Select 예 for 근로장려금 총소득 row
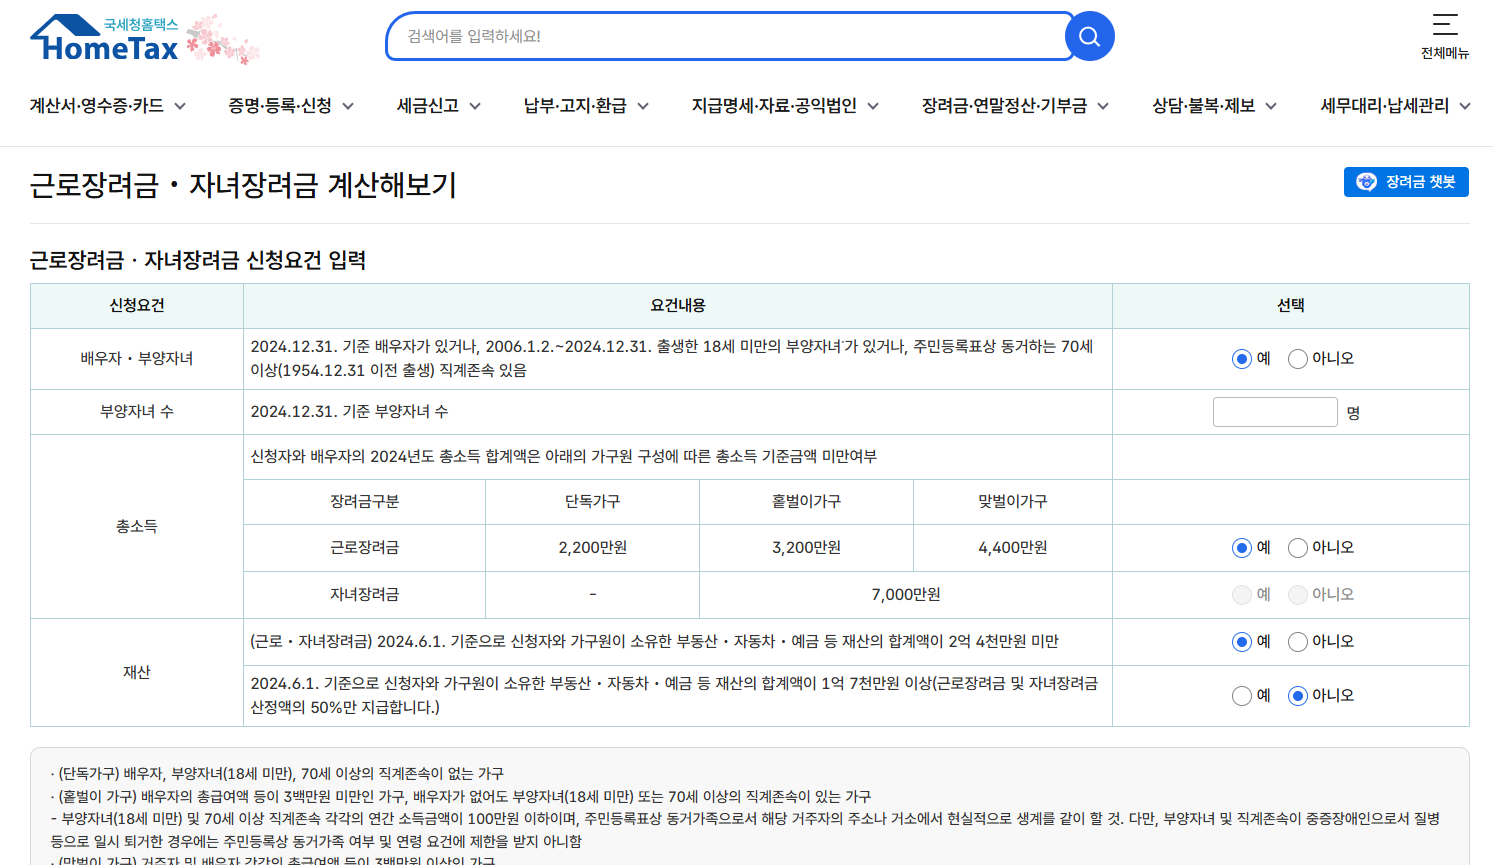Screen dimensions: 1493x865 [1242, 548]
